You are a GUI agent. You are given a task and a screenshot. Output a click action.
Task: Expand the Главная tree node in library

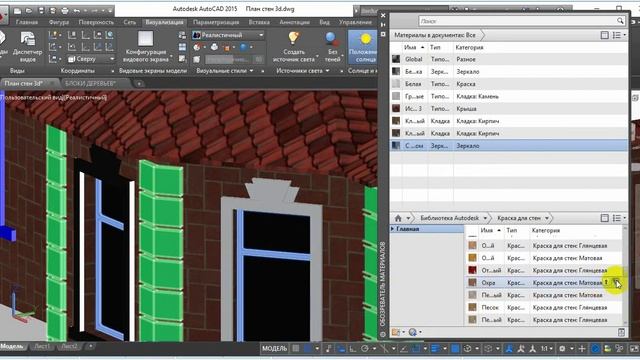coord(393,229)
